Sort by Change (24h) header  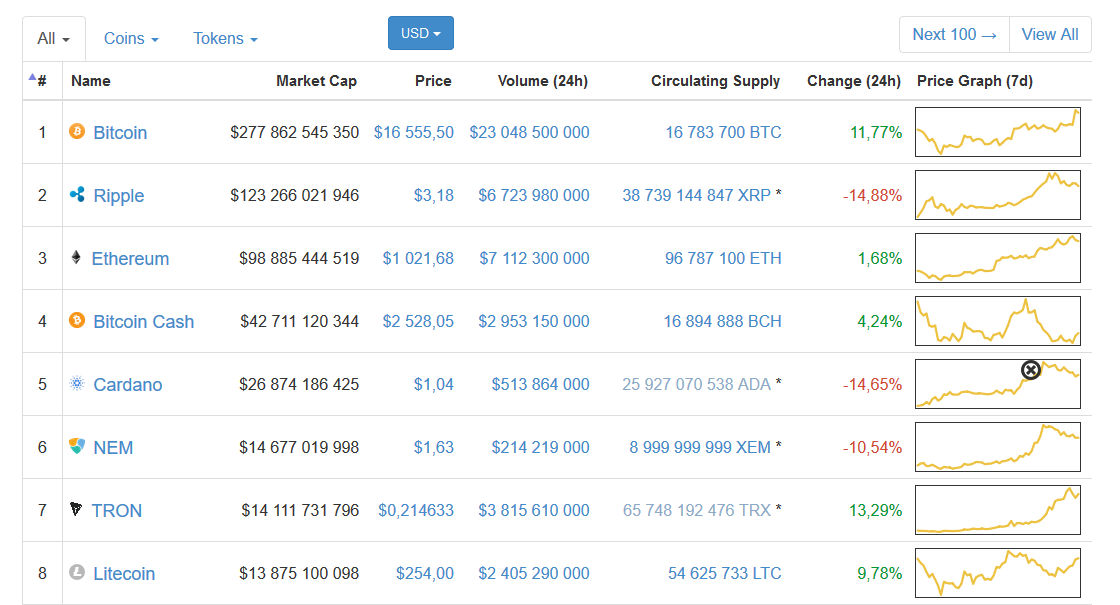pos(854,81)
